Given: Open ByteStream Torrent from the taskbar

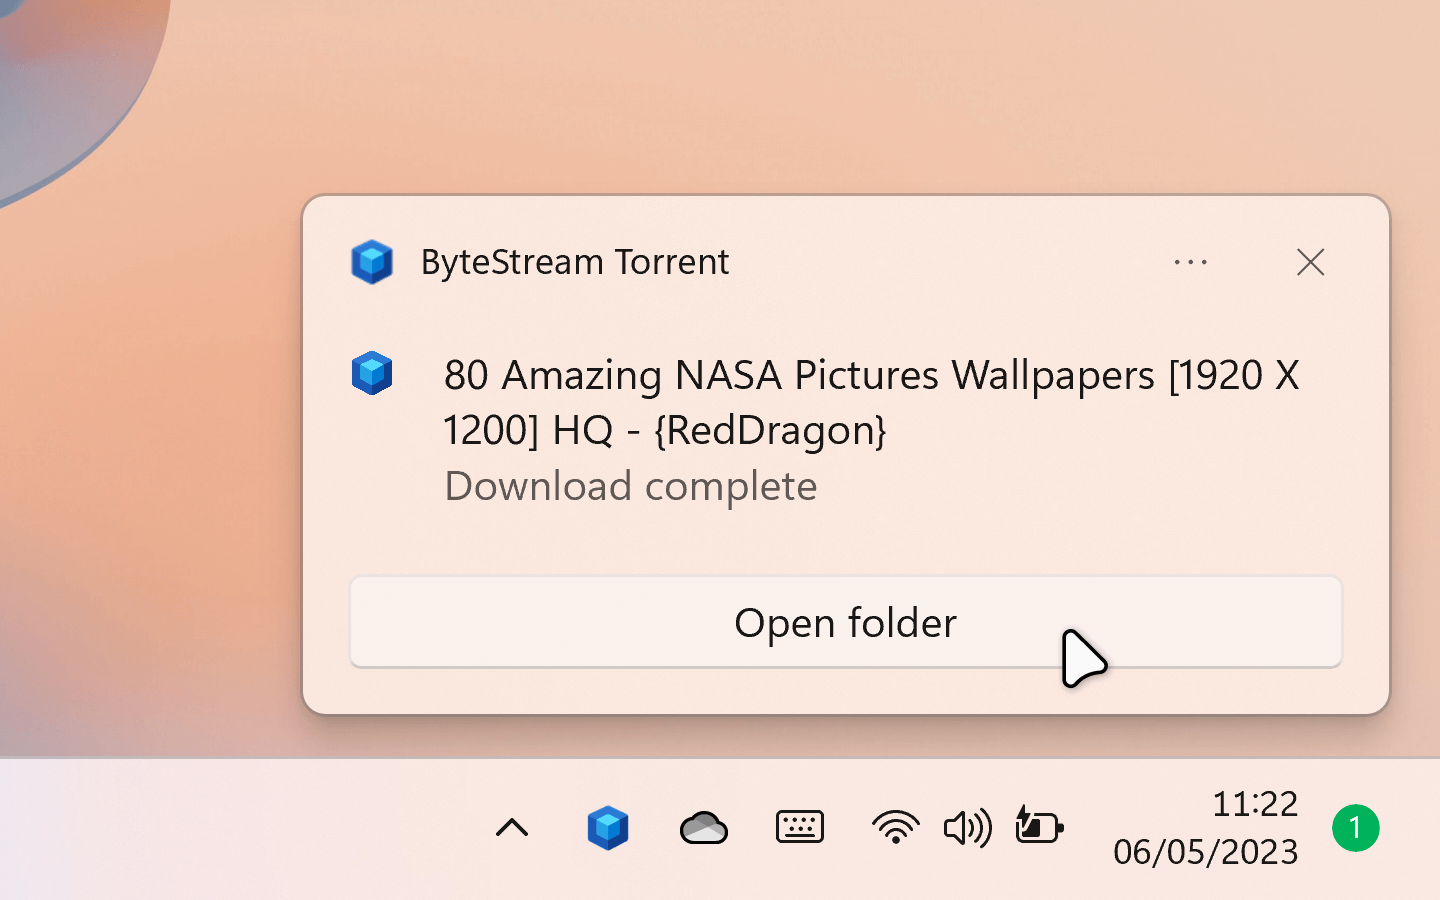Looking at the screenshot, I should pyautogui.click(x=608, y=828).
